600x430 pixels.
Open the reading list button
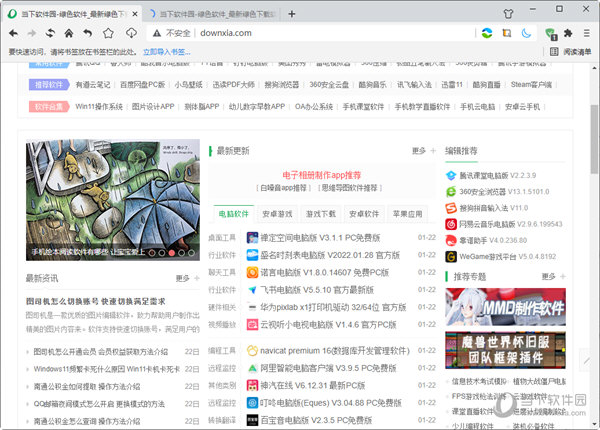[571, 52]
